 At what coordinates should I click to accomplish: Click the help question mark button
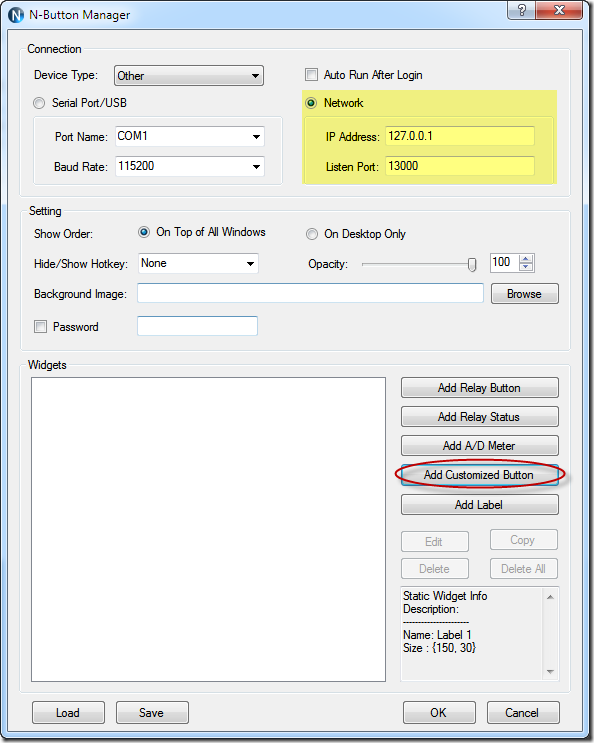[522, 10]
